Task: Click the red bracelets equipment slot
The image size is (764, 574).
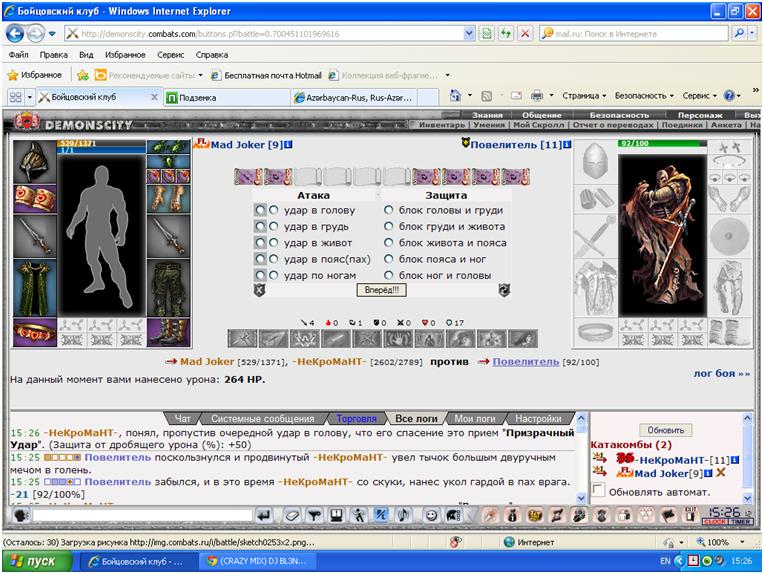Action: 35,199
